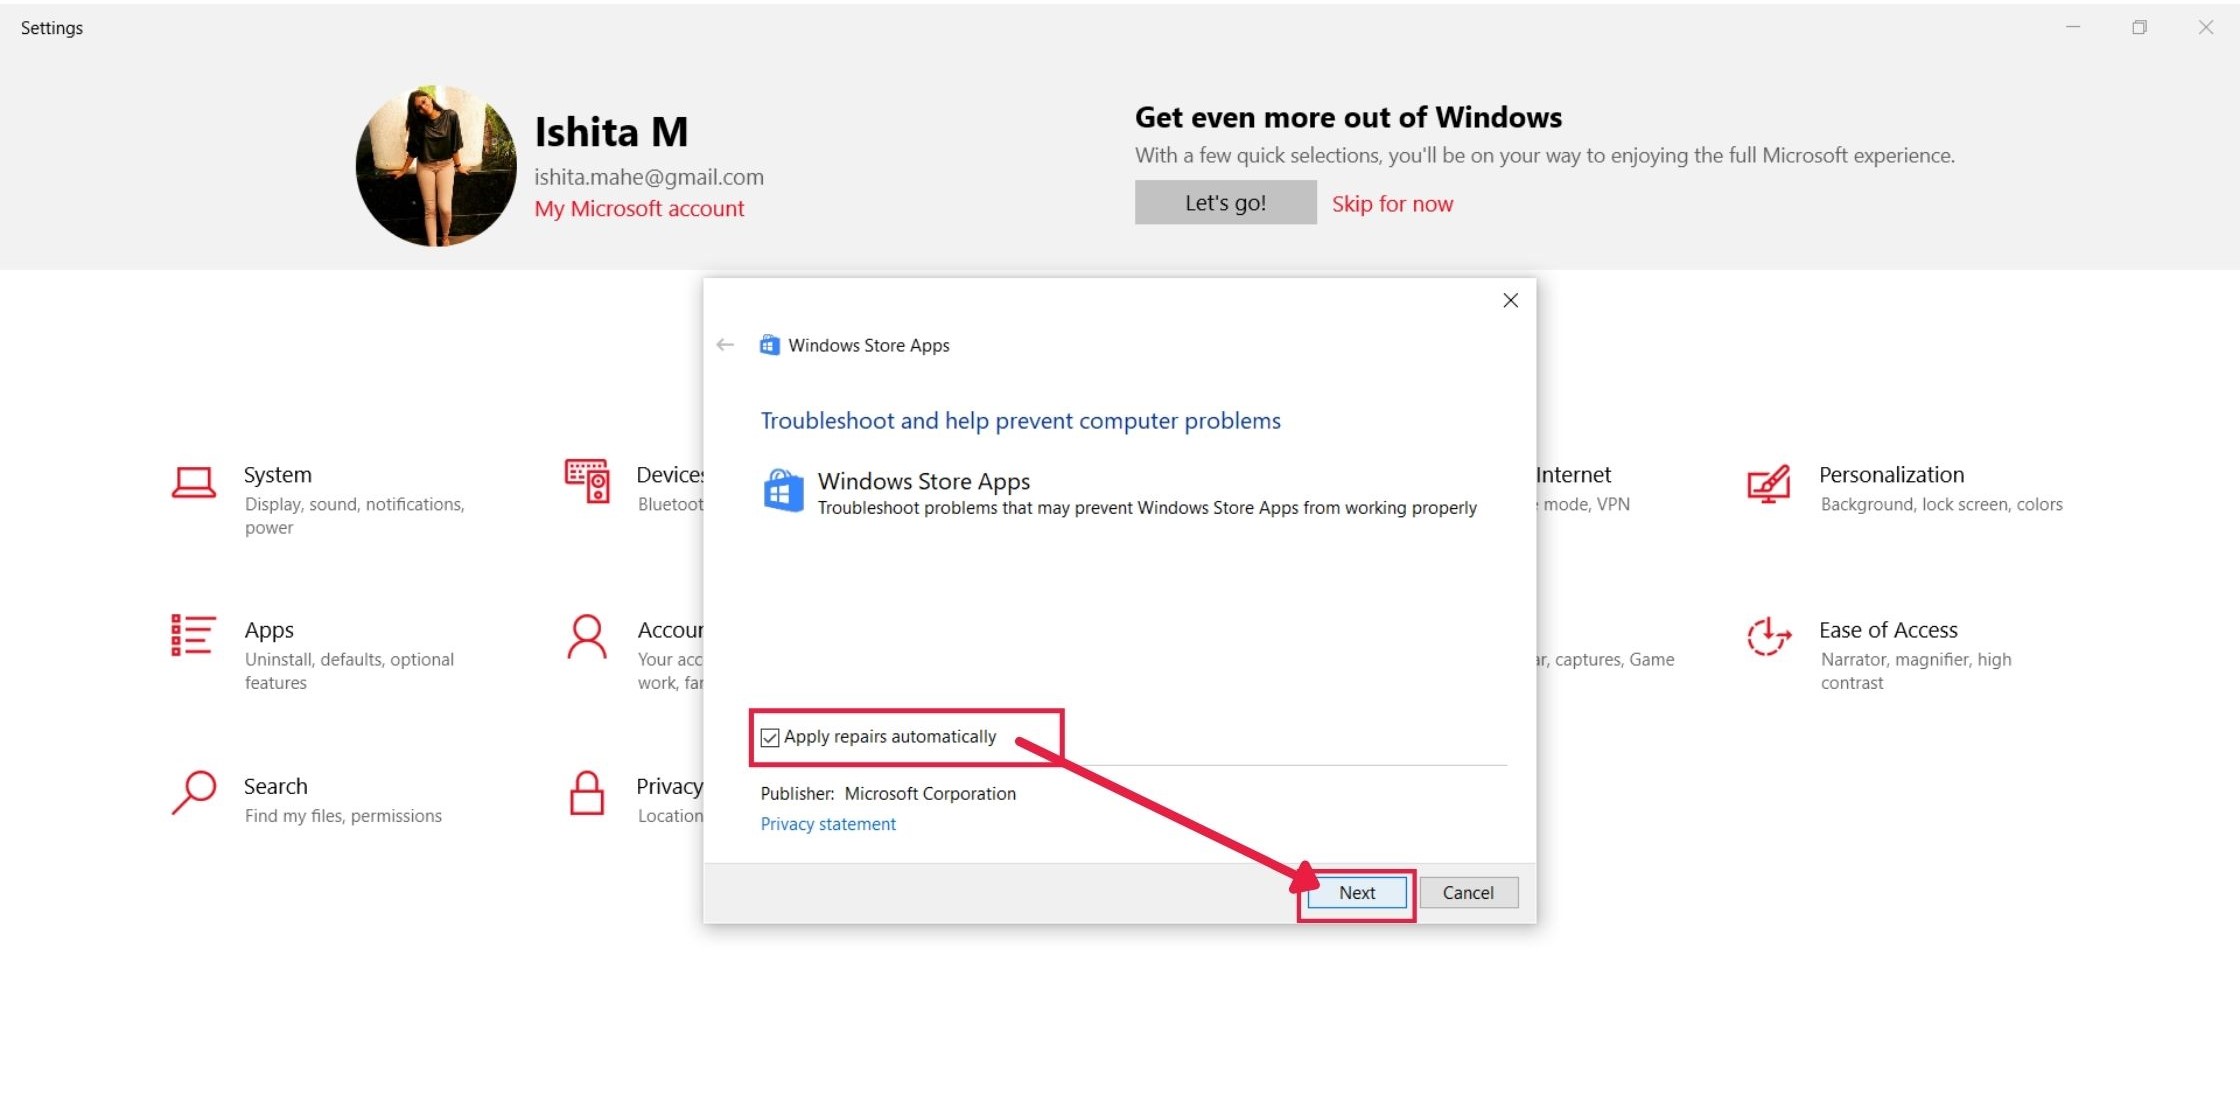Uncheck Apply repairs automatically
The image size is (2240, 1104).
tap(769, 737)
